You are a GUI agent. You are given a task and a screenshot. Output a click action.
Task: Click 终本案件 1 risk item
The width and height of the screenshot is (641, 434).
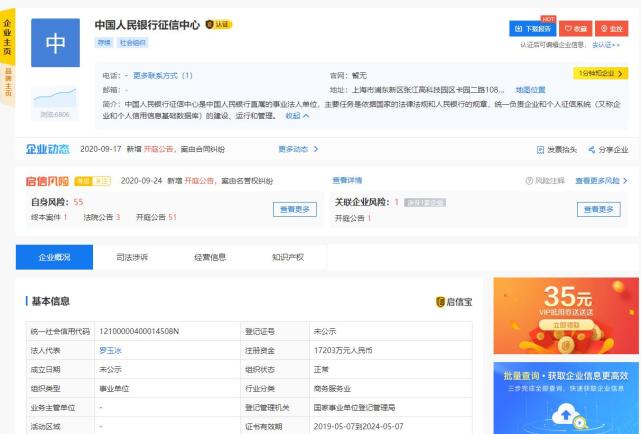[49, 217]
